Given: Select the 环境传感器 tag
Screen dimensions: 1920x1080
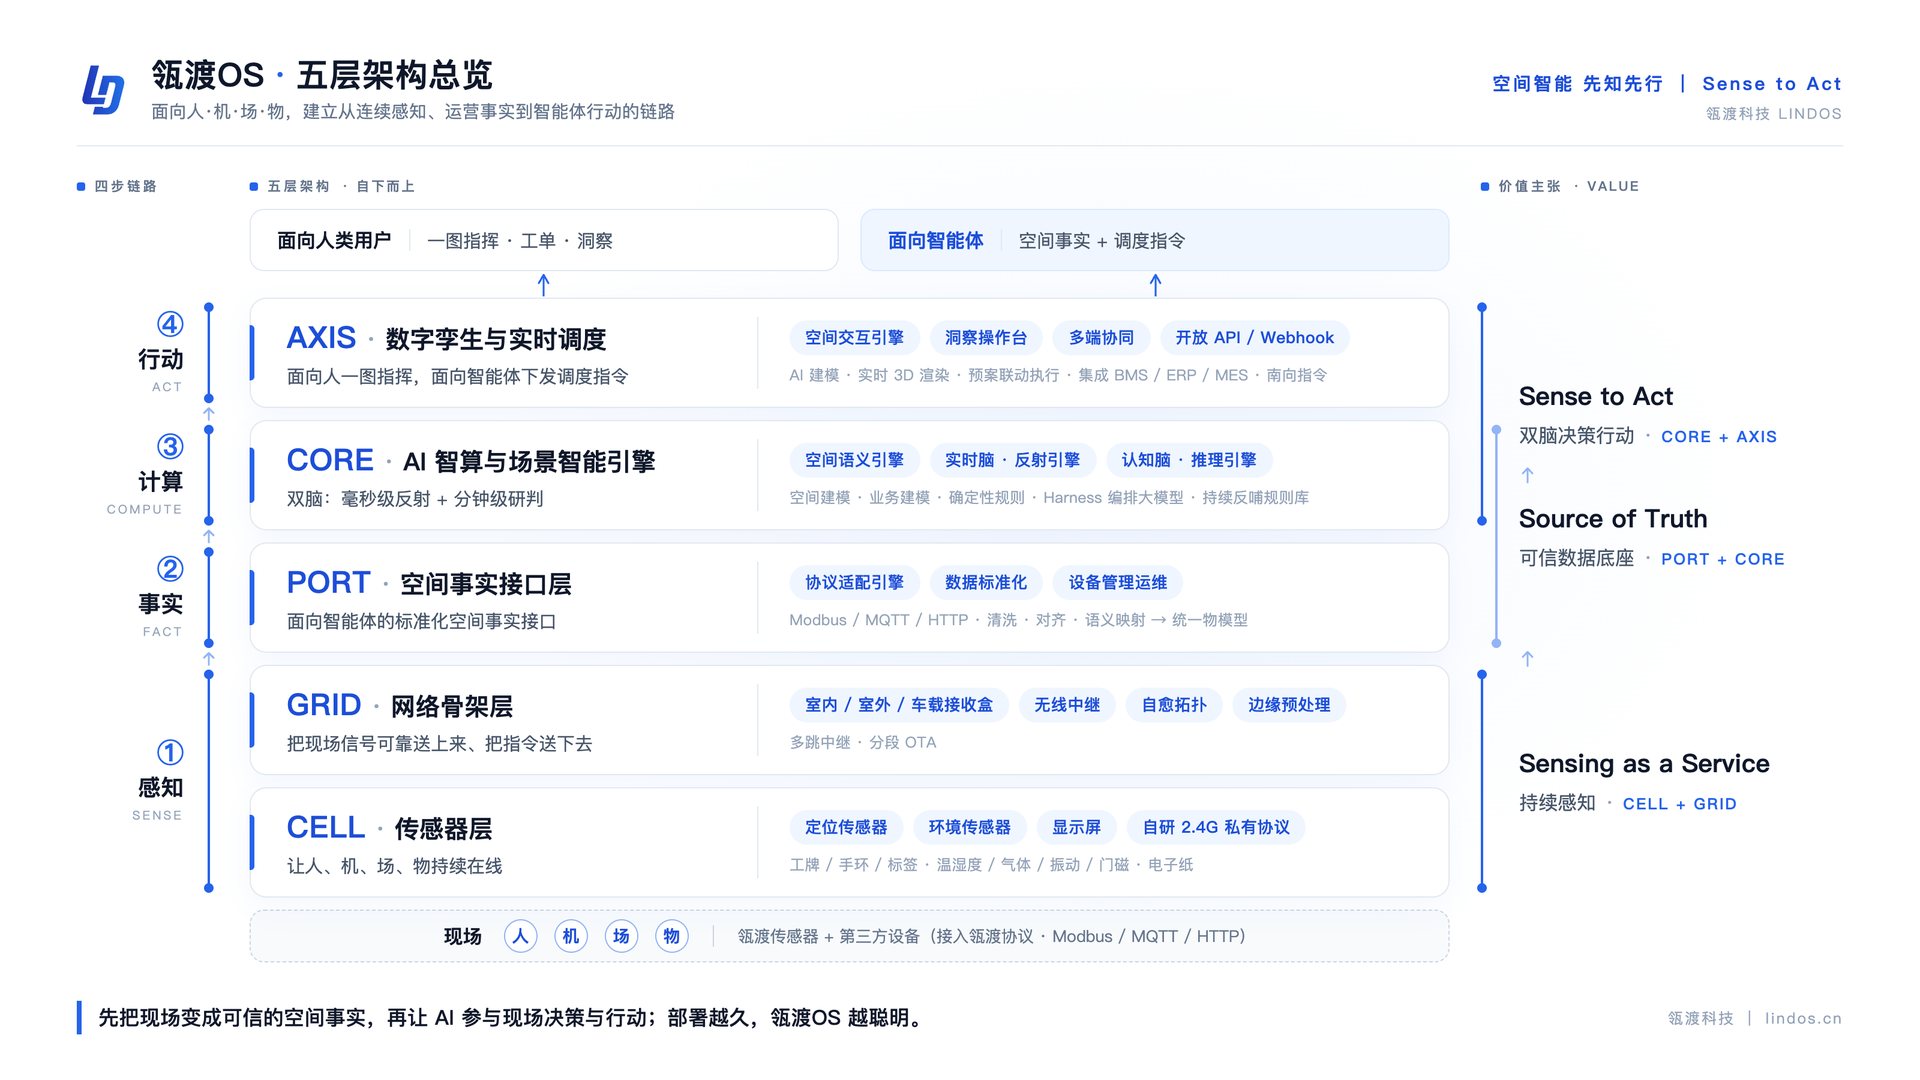Looking at the screenshot, I should pos(969,827).
